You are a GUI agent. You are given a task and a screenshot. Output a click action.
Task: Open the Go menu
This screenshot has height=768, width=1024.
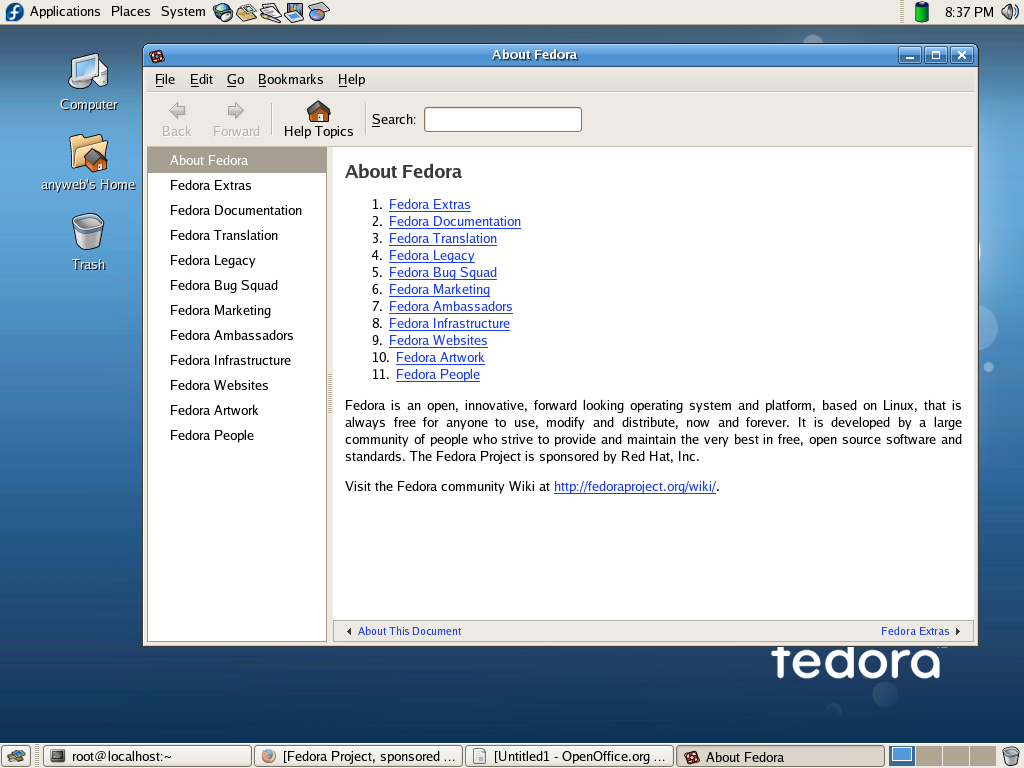pos(236,80)
